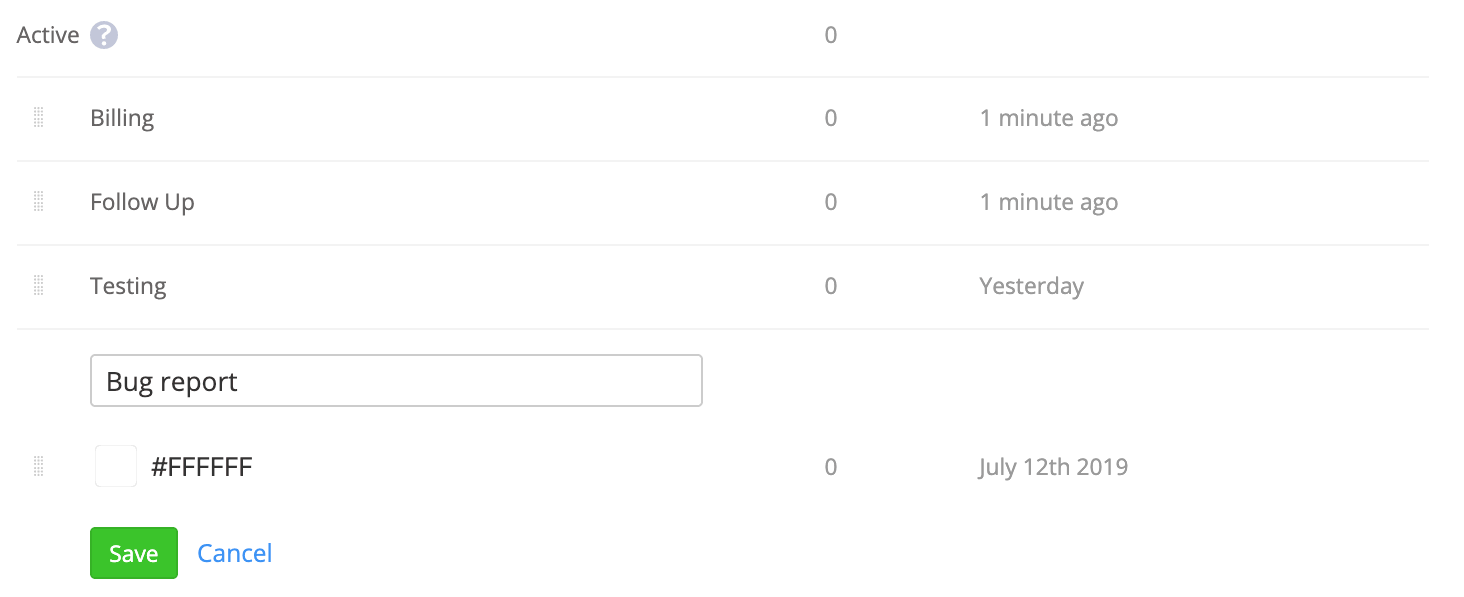Open the Billing tag

pos(122,118)
